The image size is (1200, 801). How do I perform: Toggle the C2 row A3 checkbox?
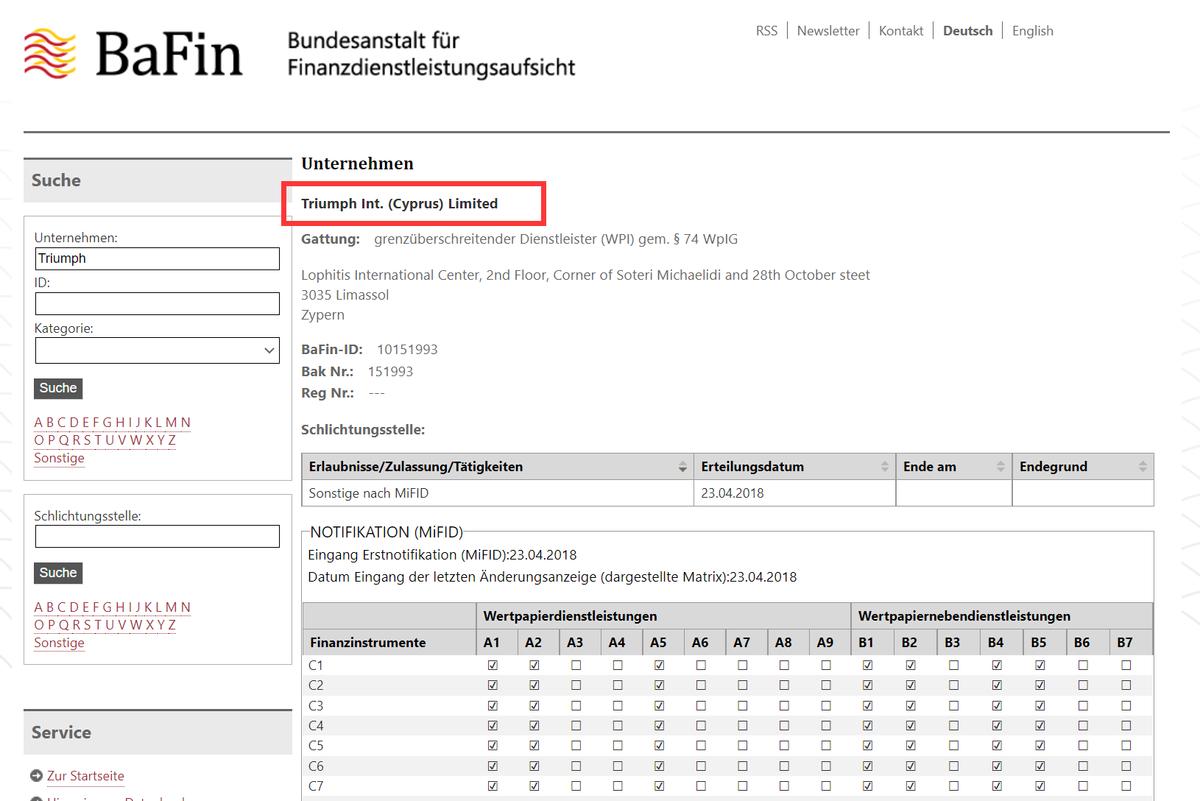coord(575,685)
